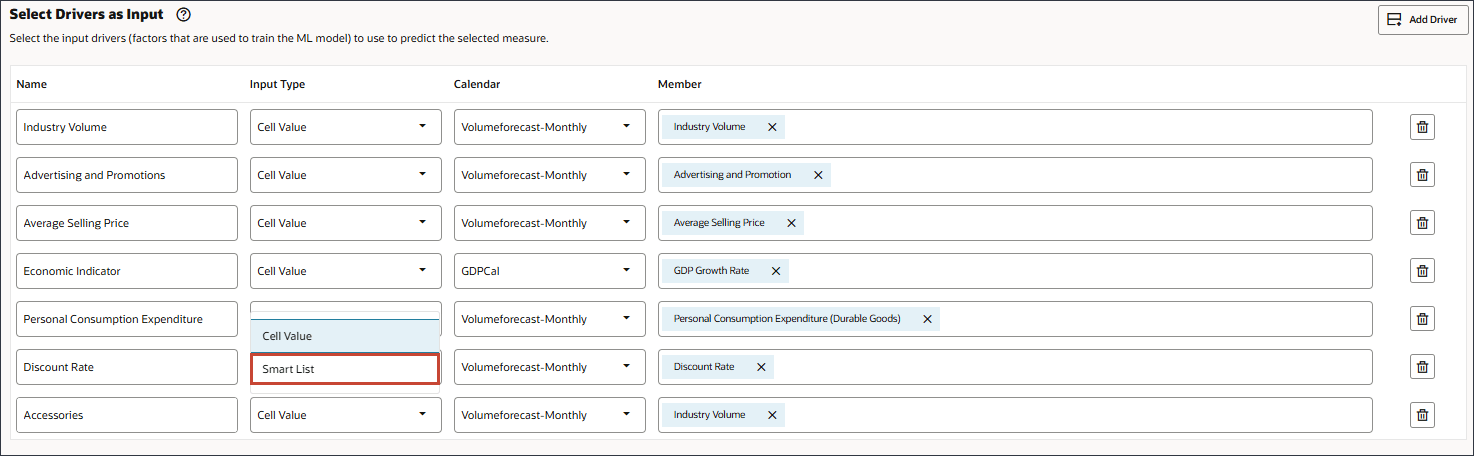The image size is (1474, 456).
Task: Delete the Industry Volume driver row
Action: [x=1422, y=127]
